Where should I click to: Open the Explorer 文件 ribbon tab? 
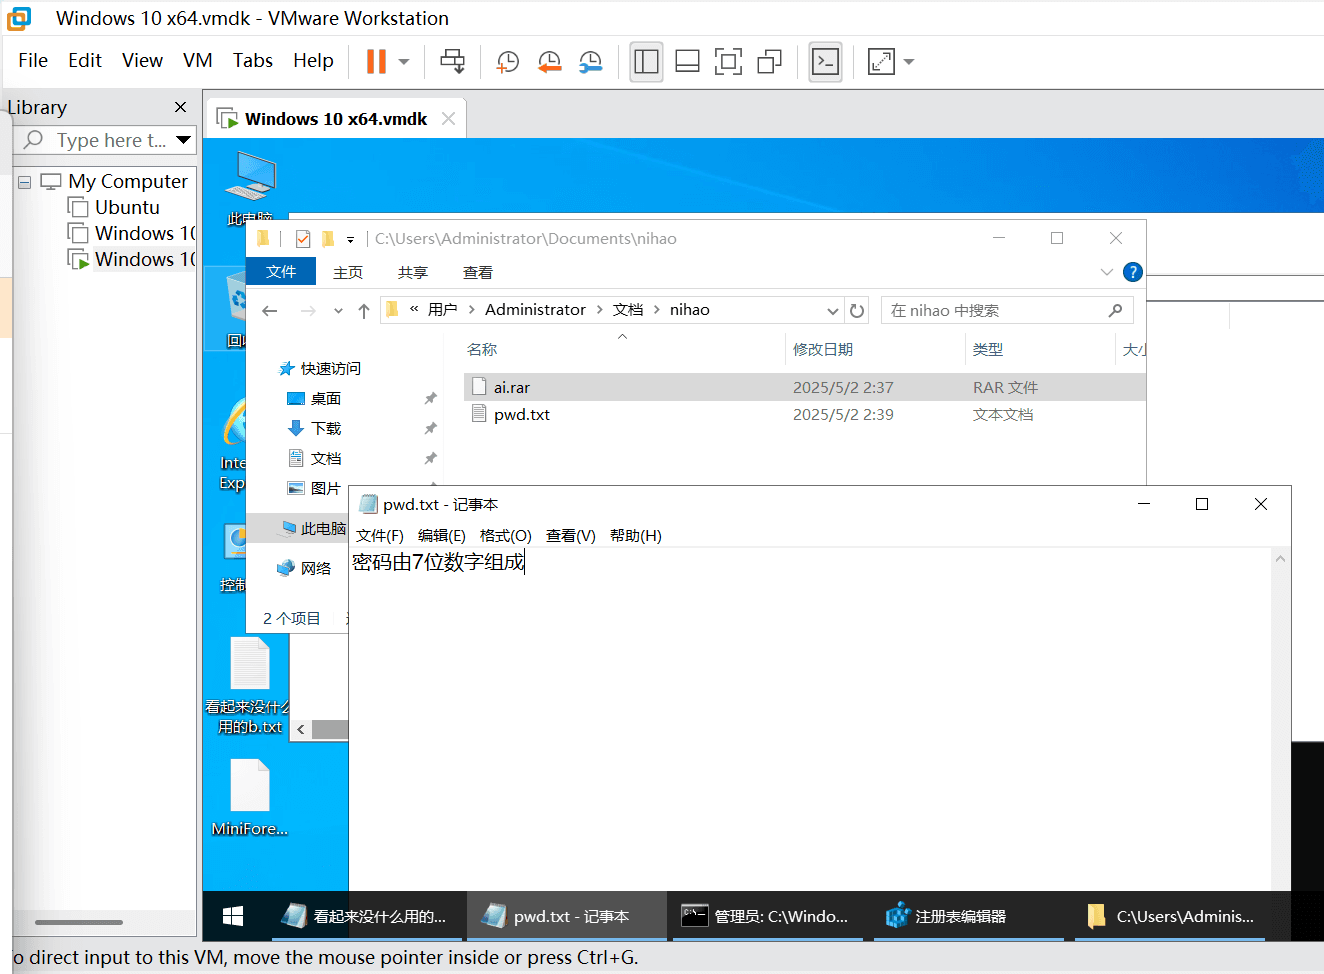[x=281, y=272]
